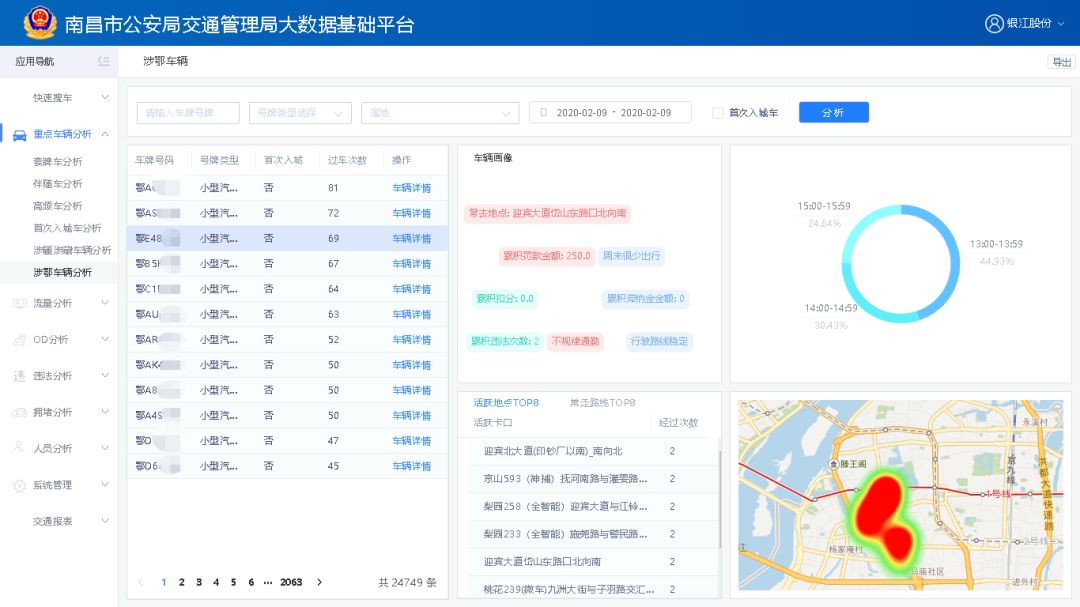Click the 导出 export button

click(x=1060, y=62)
